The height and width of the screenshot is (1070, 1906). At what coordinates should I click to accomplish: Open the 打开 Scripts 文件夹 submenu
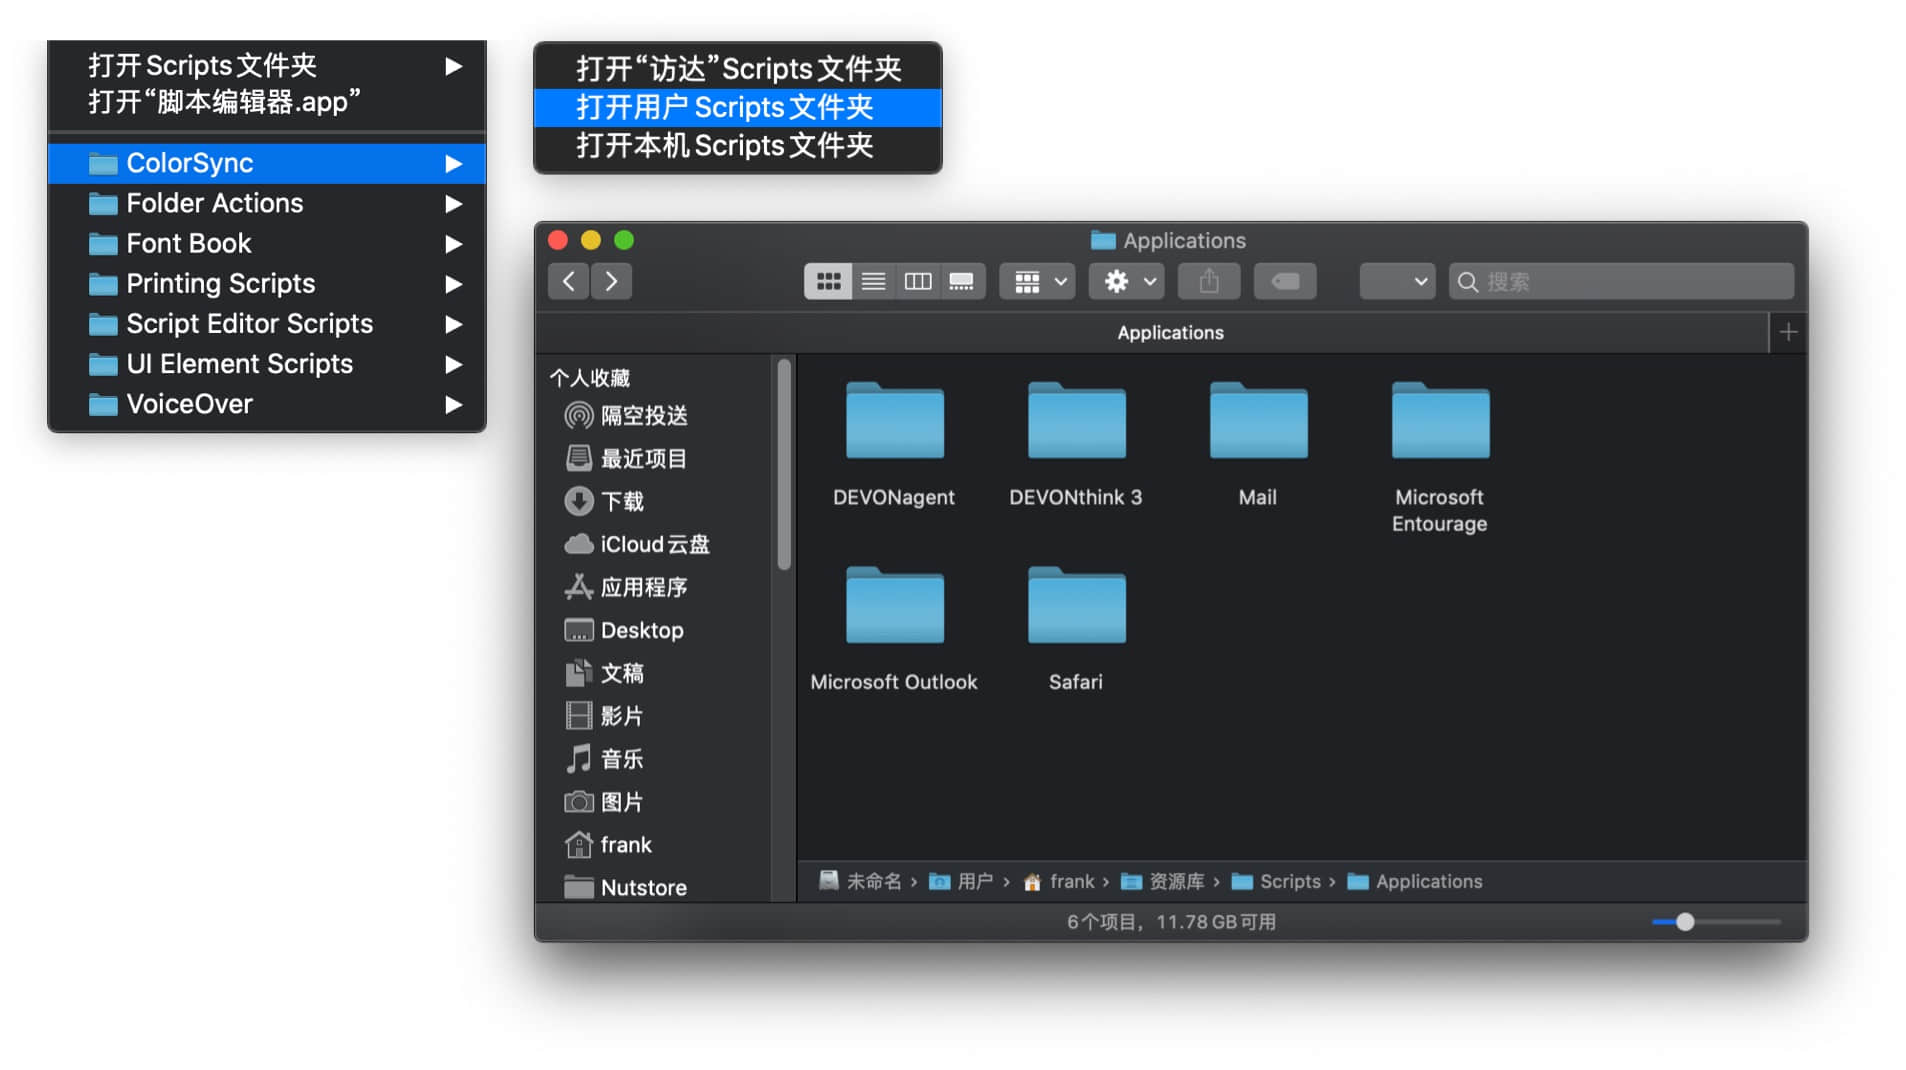click(267, 65)
